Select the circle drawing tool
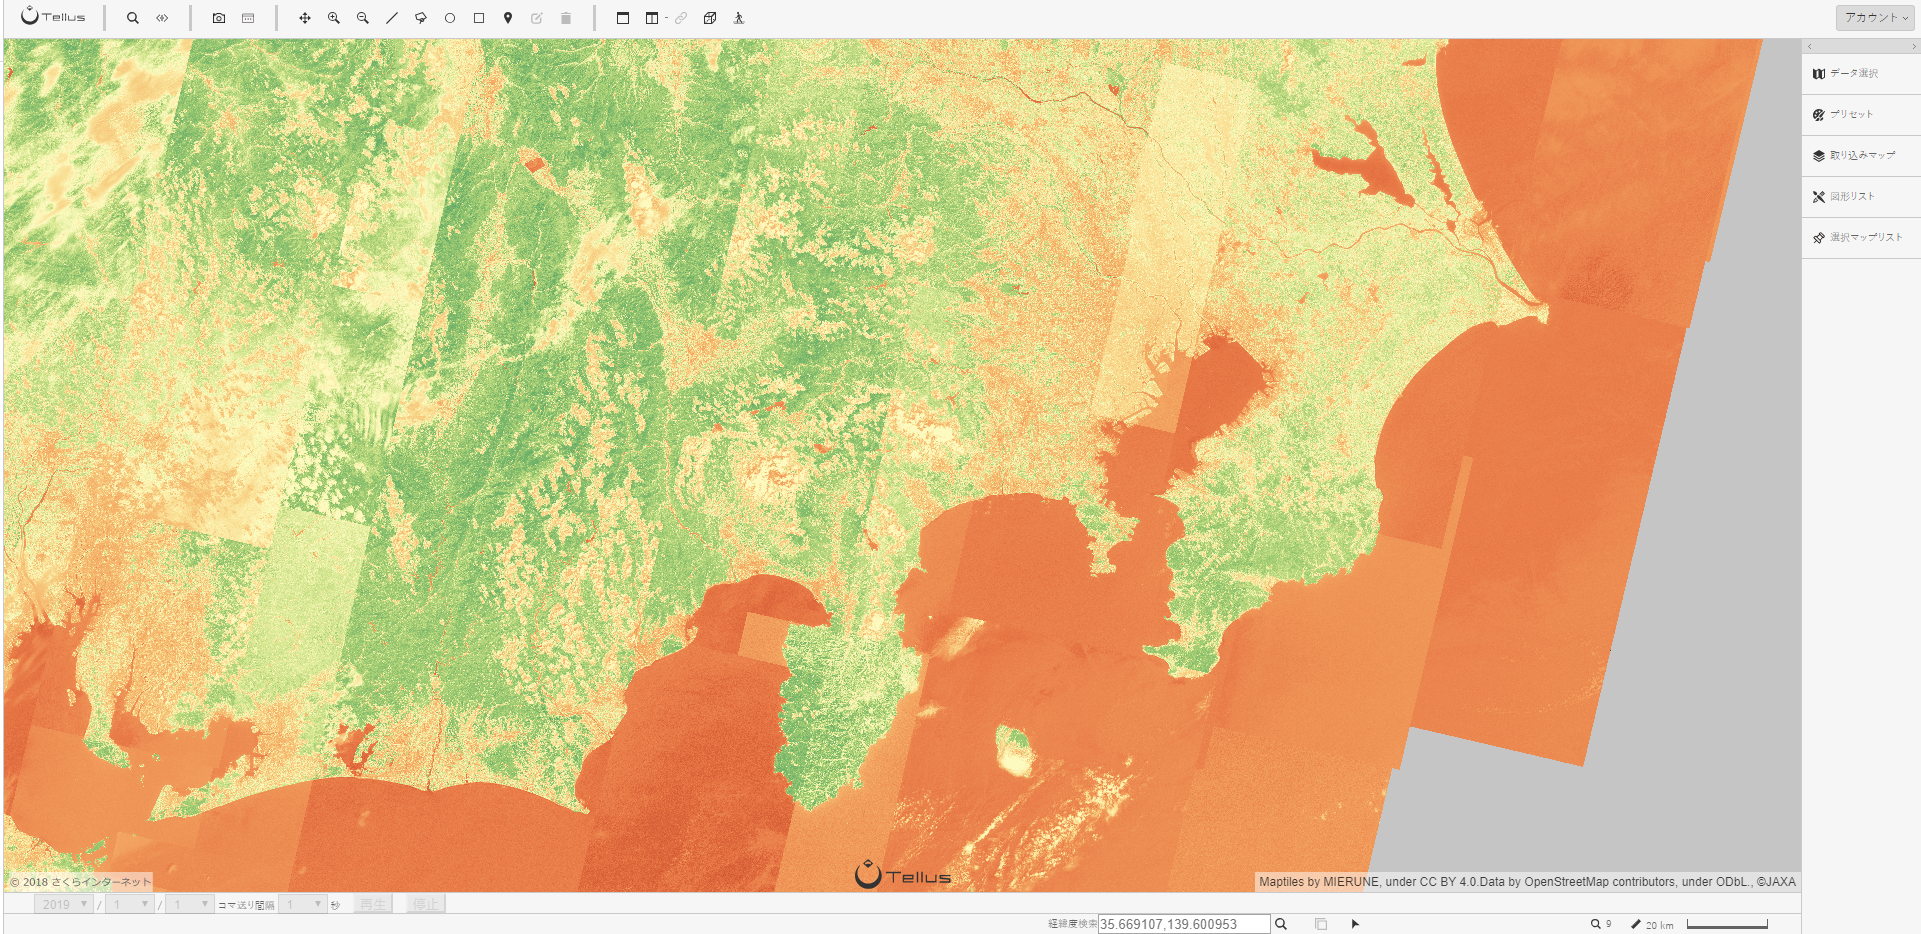 click(x=450, y=18)
